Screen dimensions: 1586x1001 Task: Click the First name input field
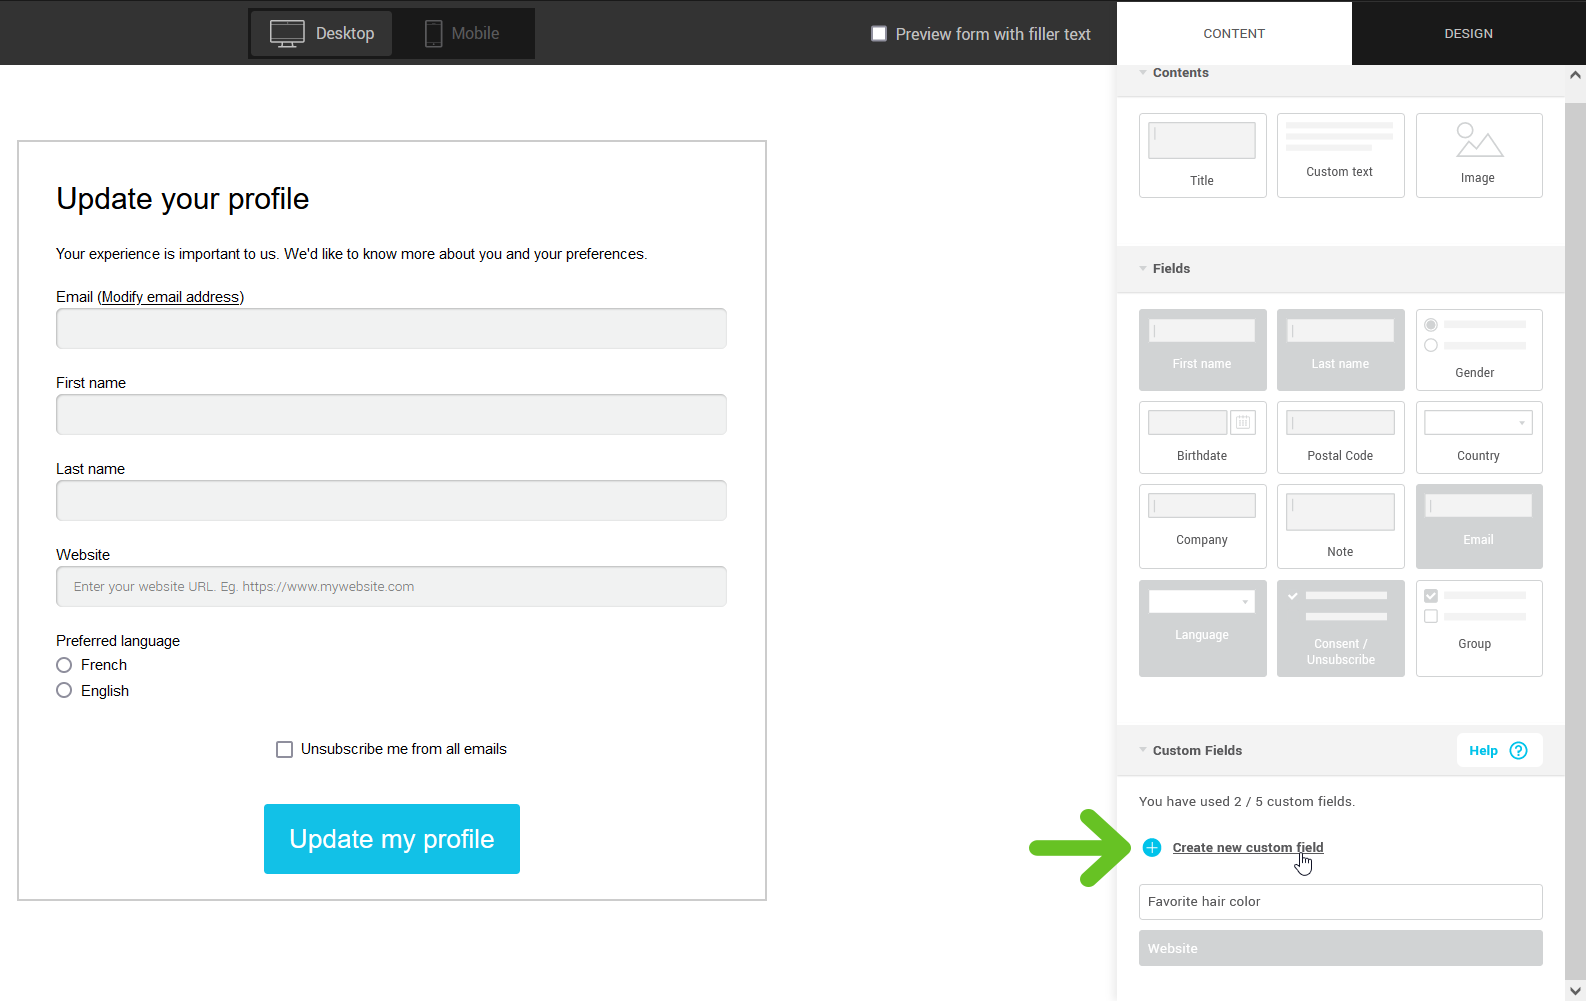(391, 414)
